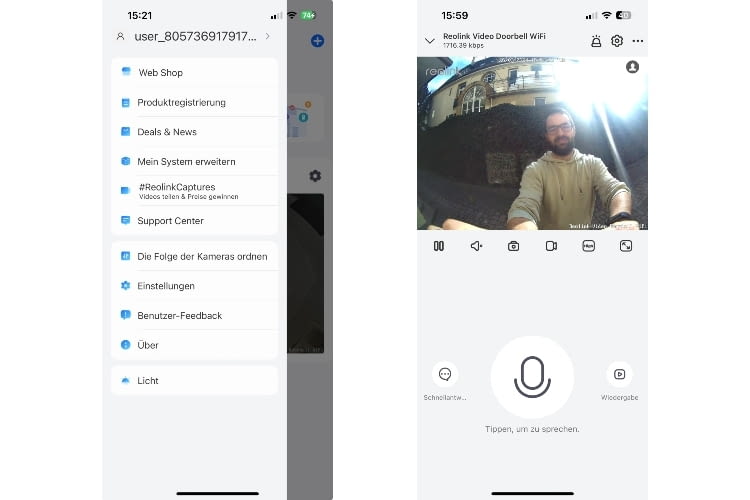Image resolution: width=750 pixels, height=500 pixels.
Task: Open doorbell settings gear icon
Action: 617,41
